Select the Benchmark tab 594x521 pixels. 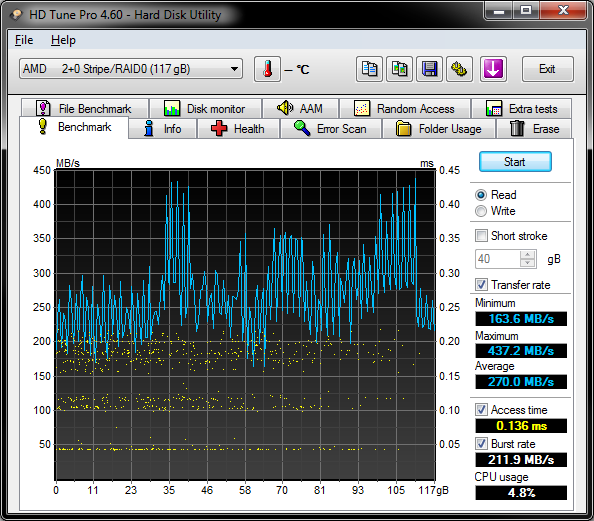point(74,127)
